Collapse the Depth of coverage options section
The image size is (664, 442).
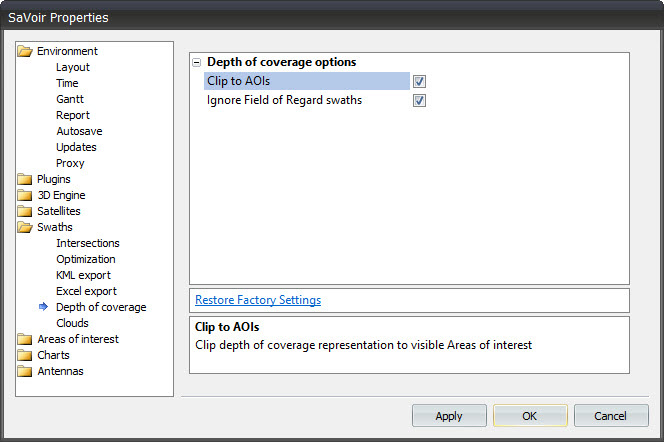coord(197,62)
